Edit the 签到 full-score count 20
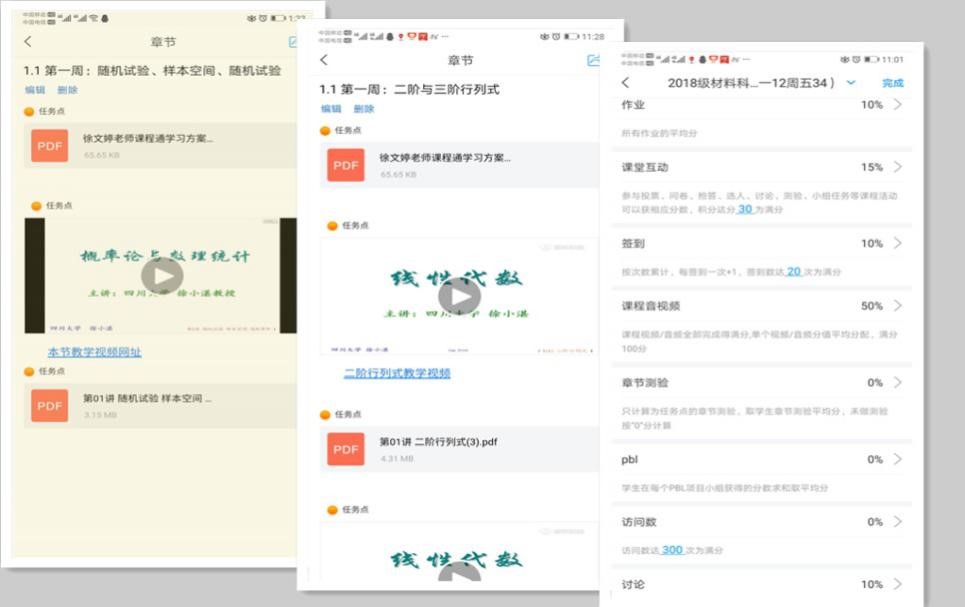 tap(793, 272)
